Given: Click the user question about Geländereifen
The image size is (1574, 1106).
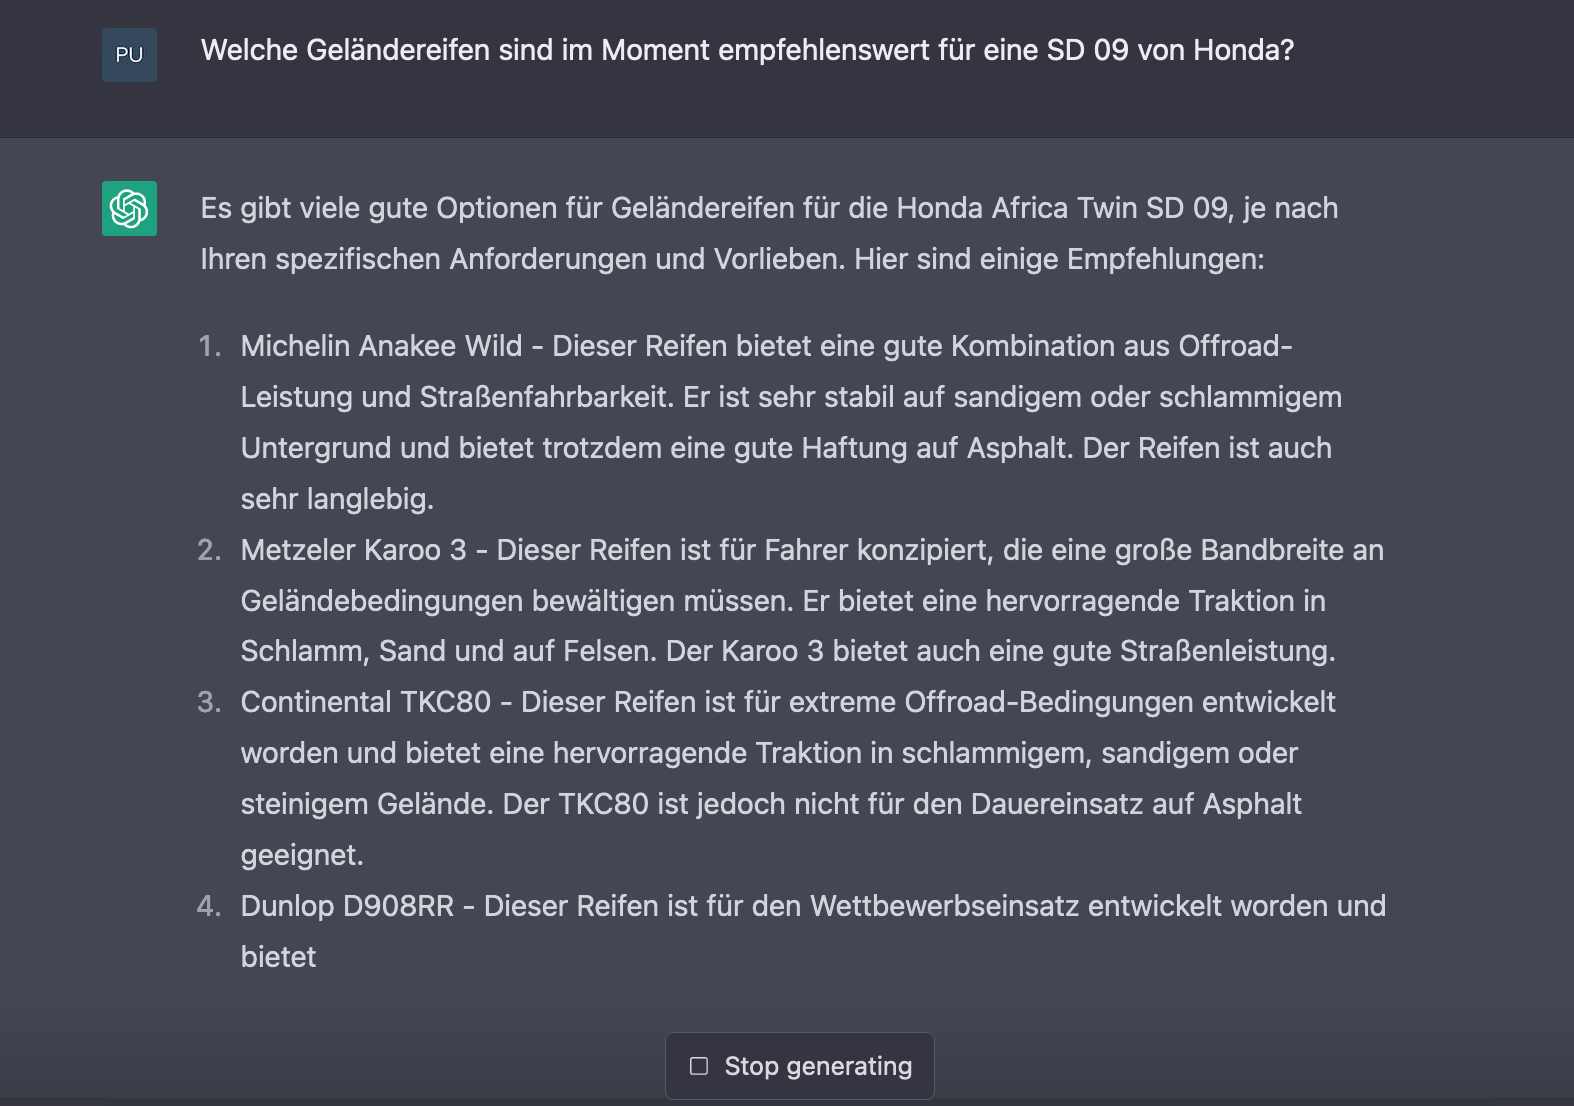Looking at the screenshot, I should (x=747, y=50).
